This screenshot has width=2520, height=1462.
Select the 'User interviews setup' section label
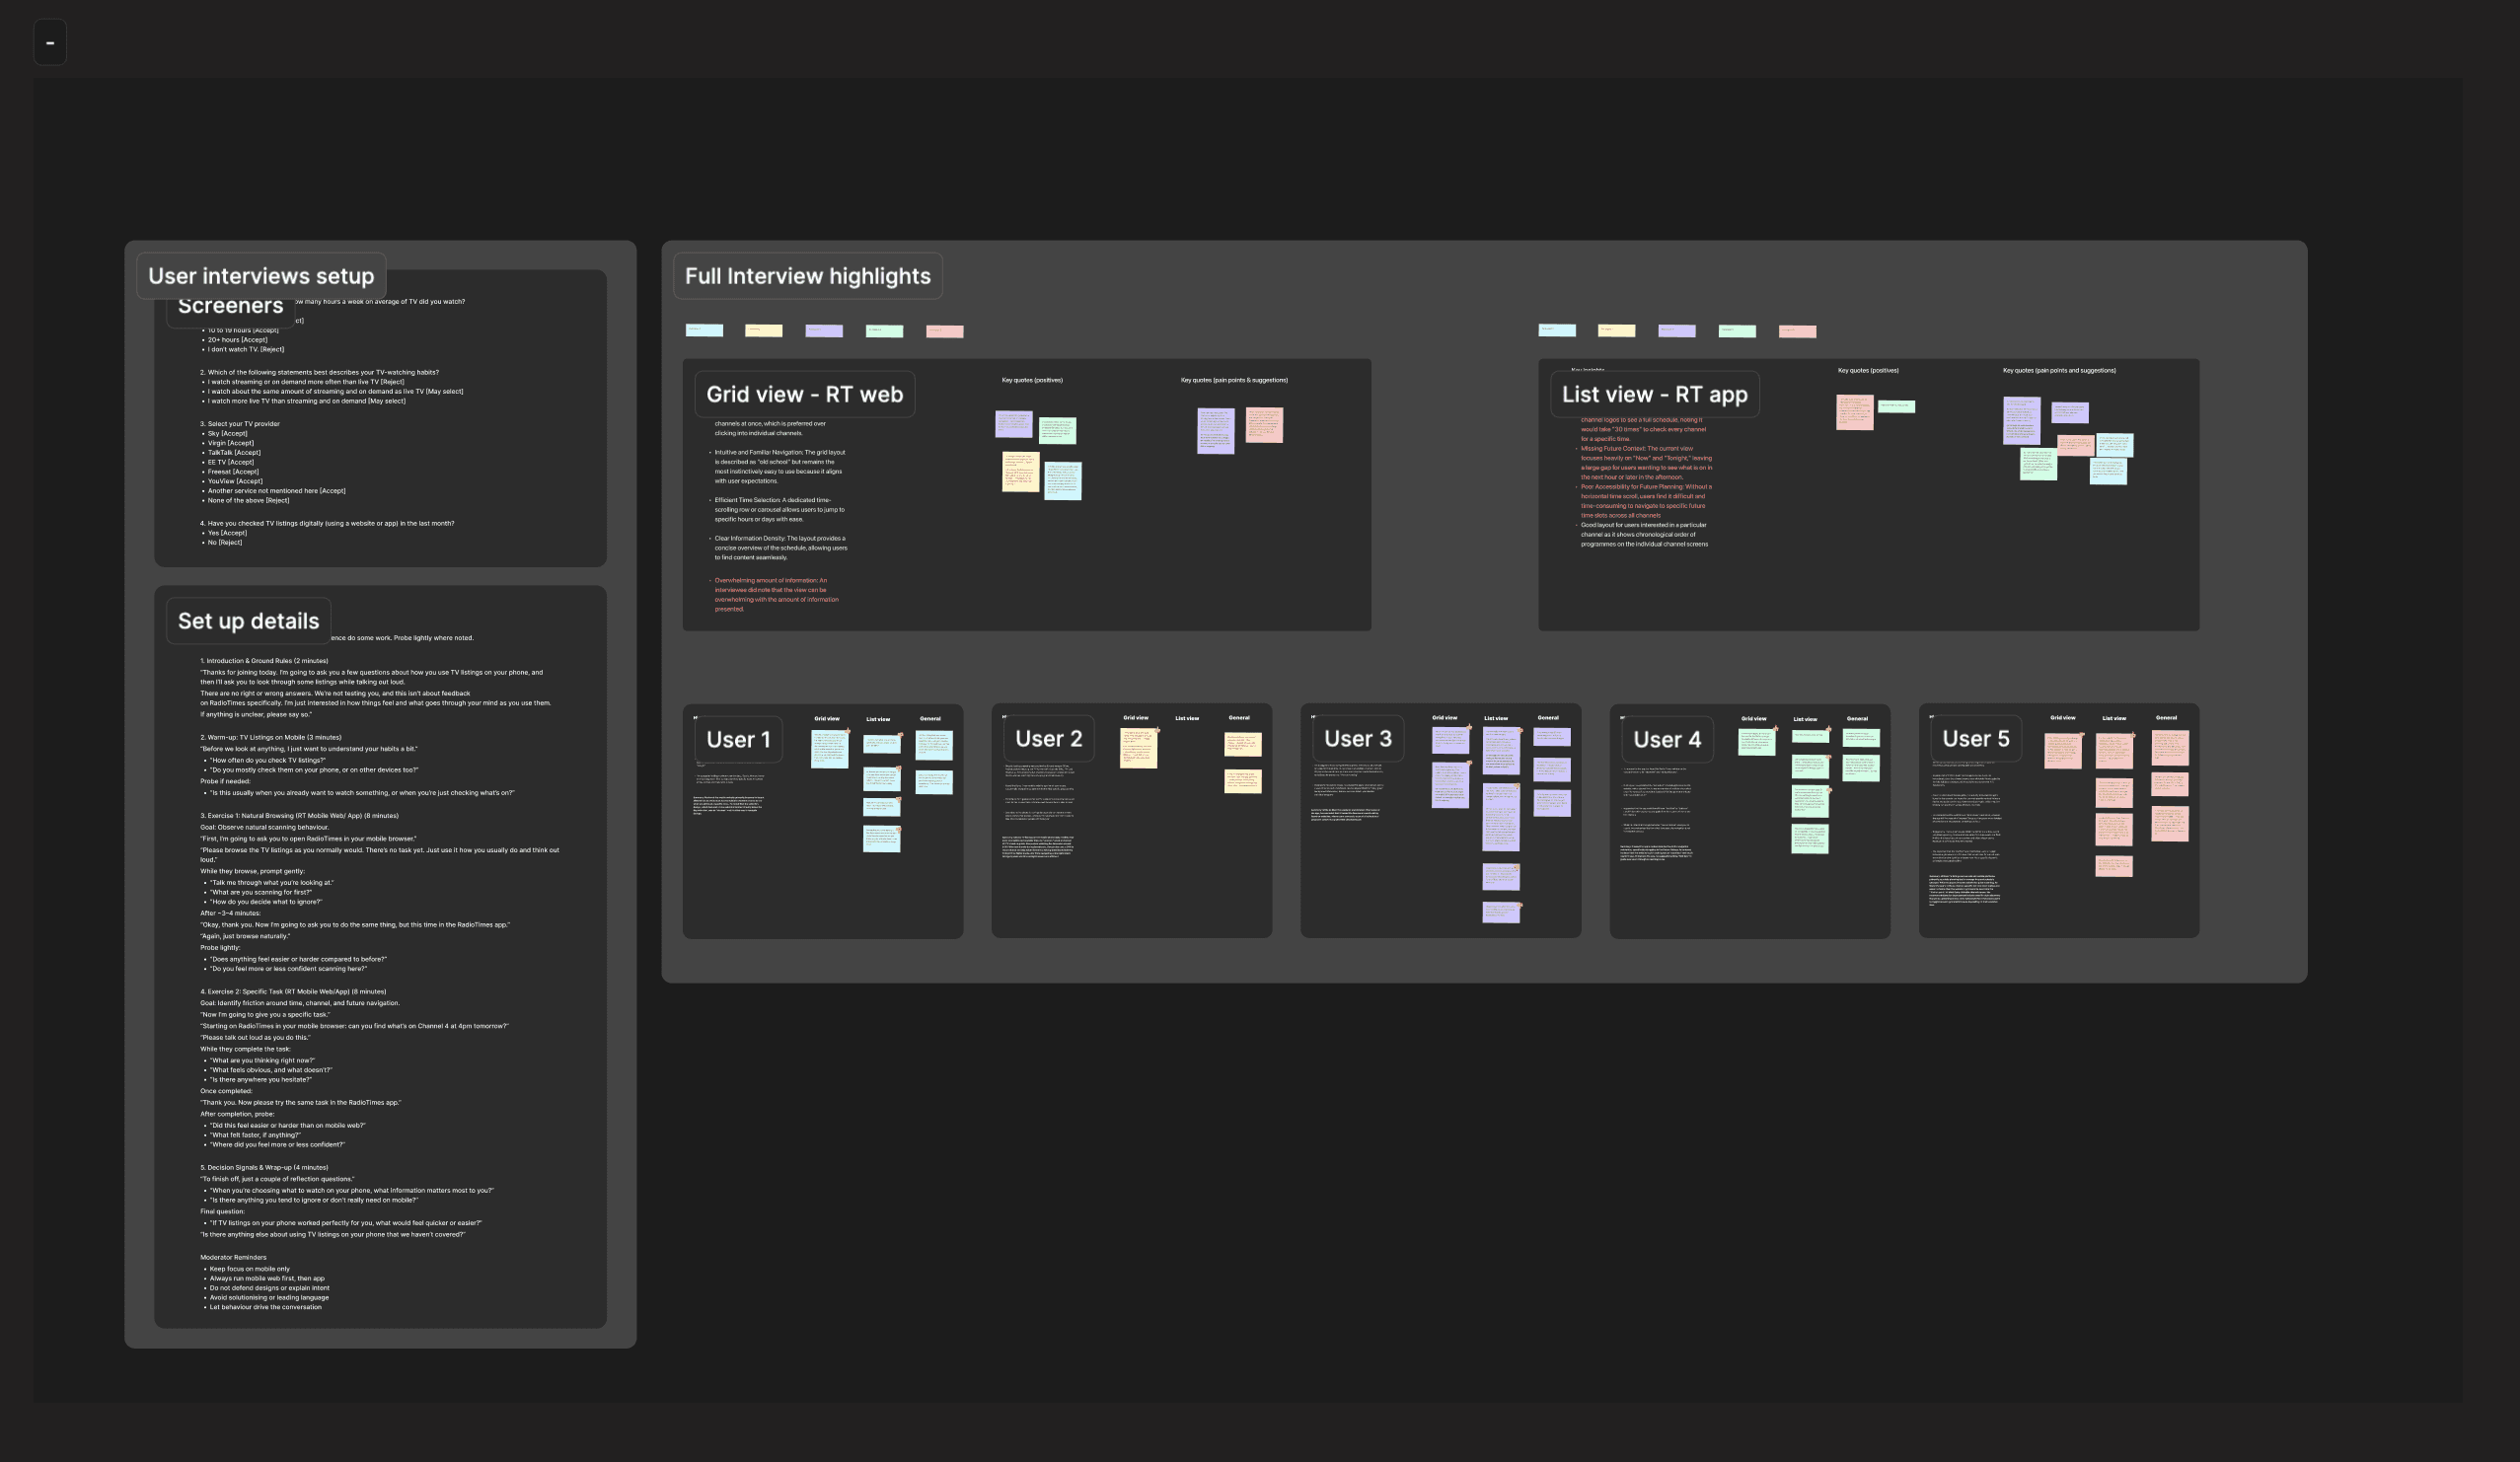click(261, 276)
